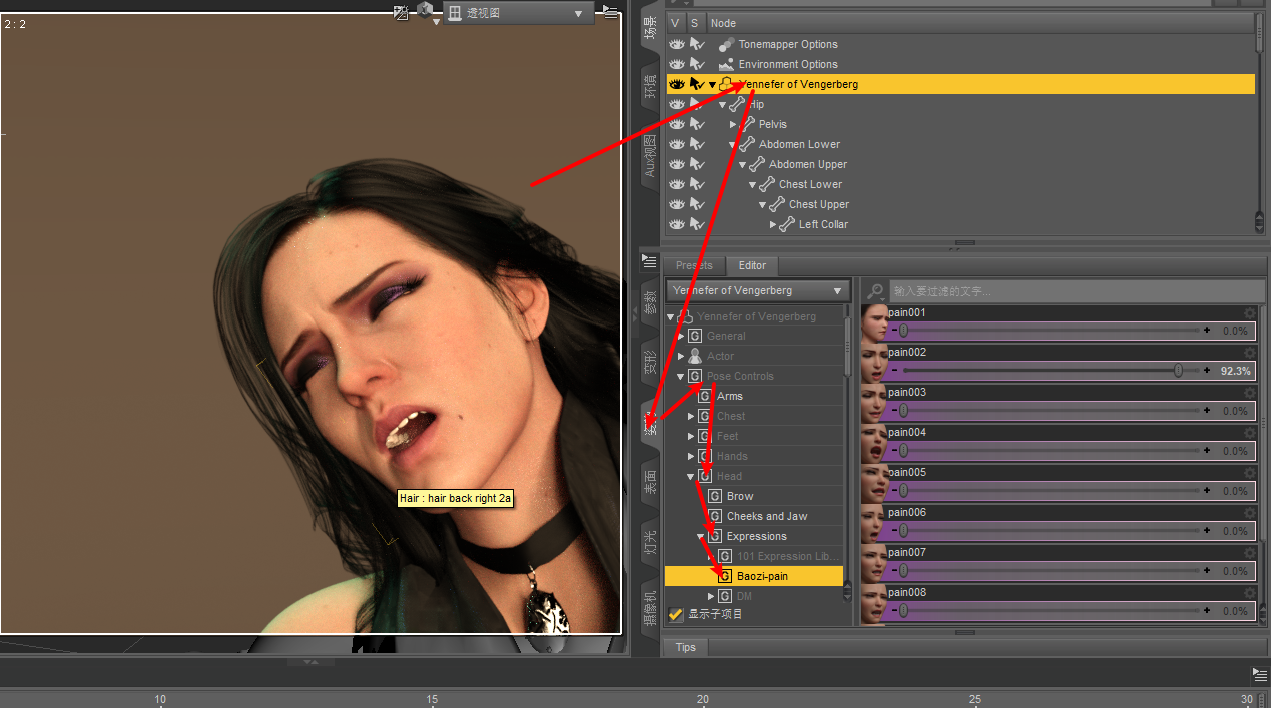Click the panel menu icon above Presets tab
The width and height of the screenshot is (1271, 708).
[x=649, y=260]
